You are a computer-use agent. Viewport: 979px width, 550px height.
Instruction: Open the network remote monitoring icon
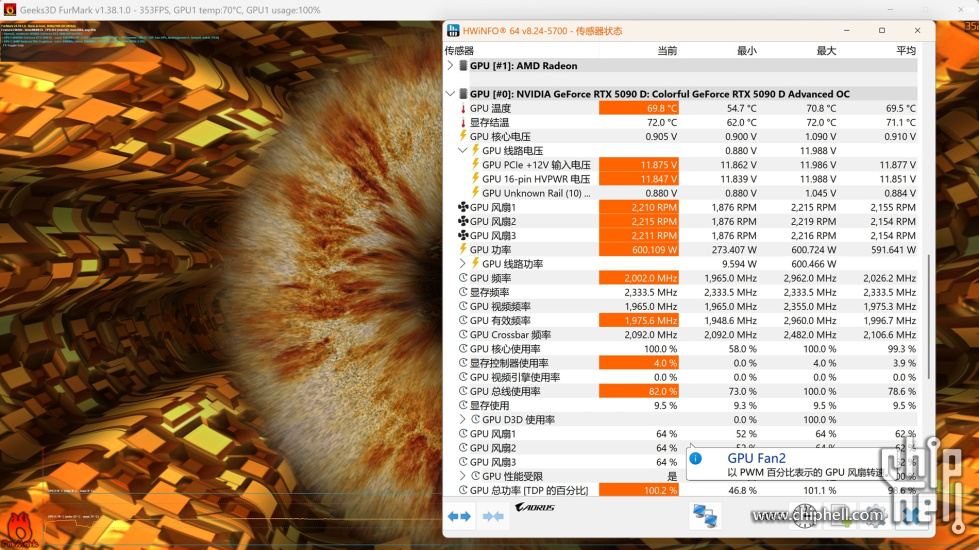[x=704, y=516]
